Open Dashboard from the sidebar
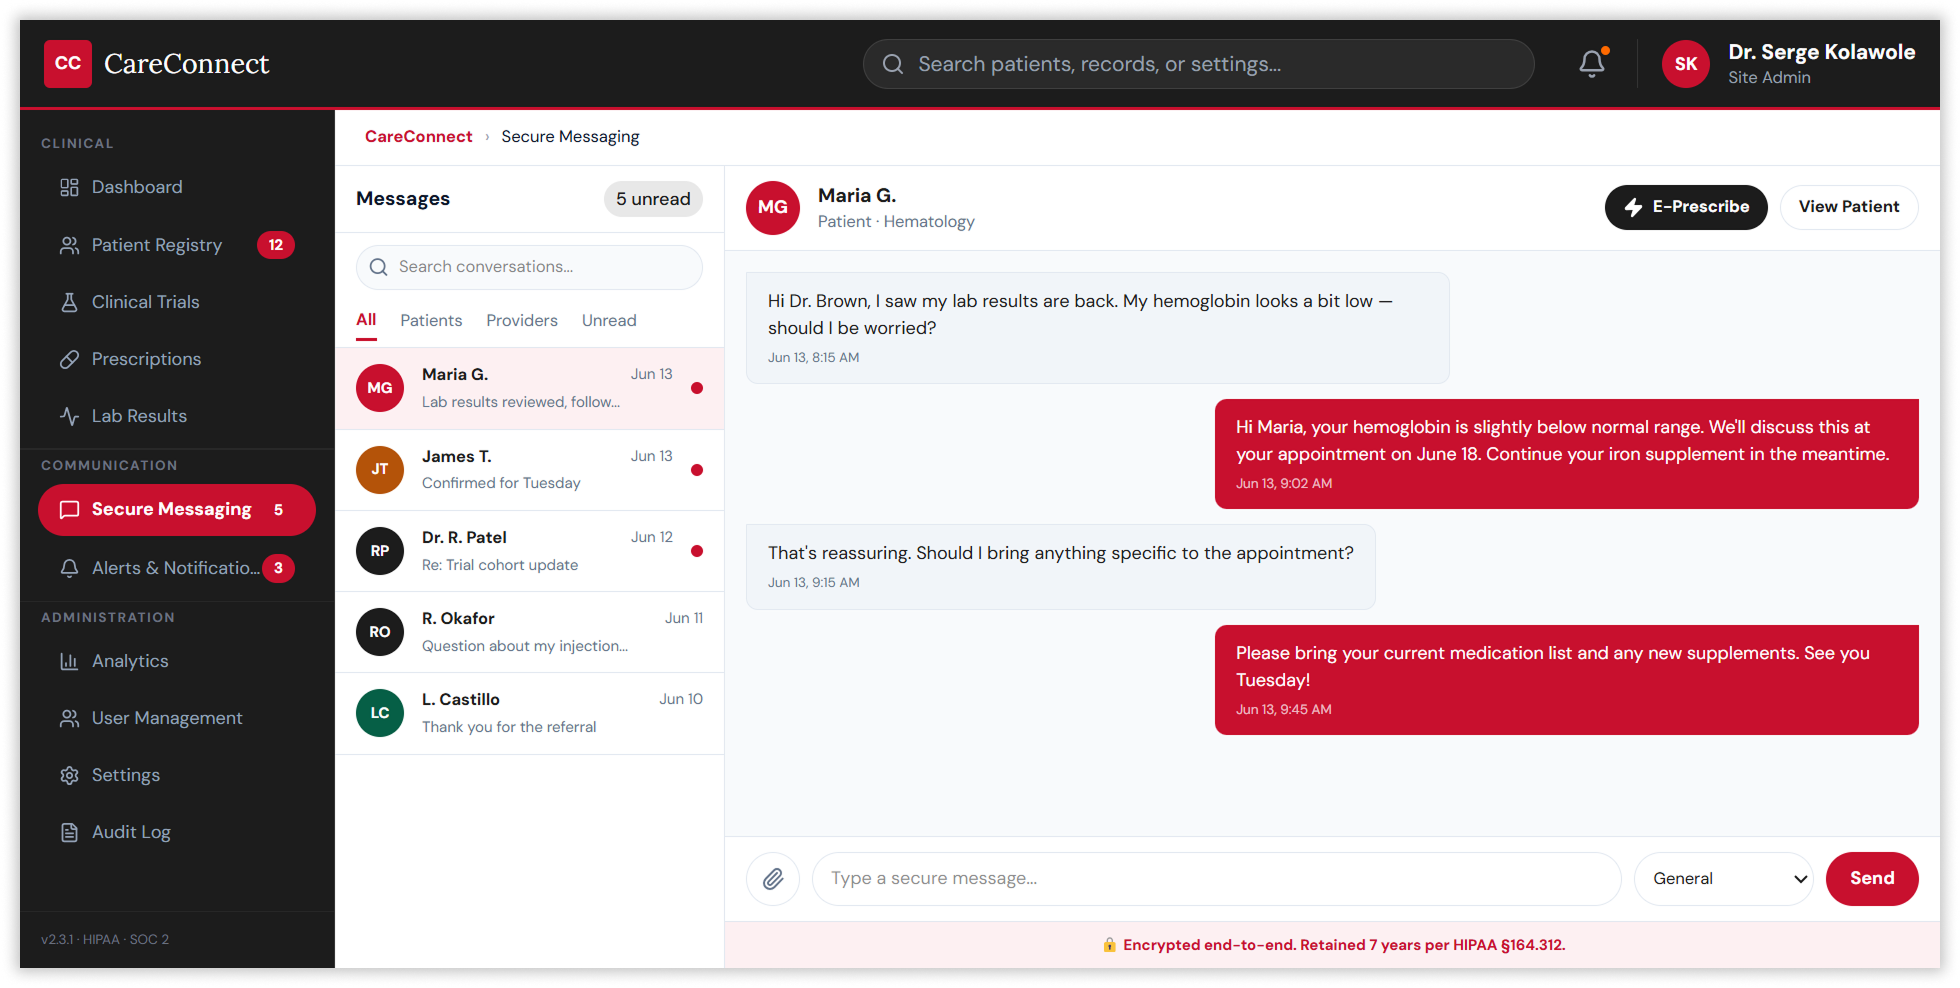Screen dimensions: 1960x988 click(x=137, y=187)
